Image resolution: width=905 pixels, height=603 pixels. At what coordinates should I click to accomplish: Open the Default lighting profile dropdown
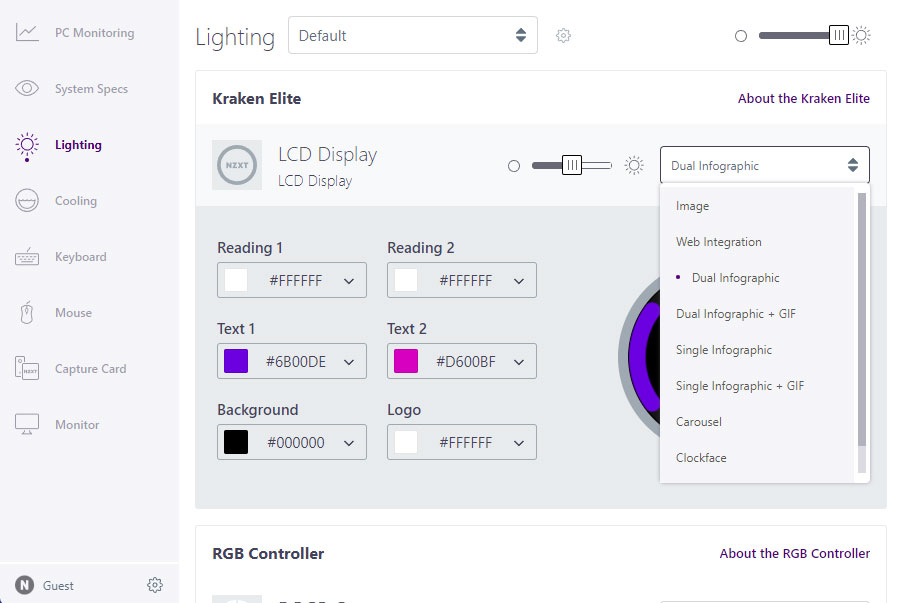pos(413,35)
